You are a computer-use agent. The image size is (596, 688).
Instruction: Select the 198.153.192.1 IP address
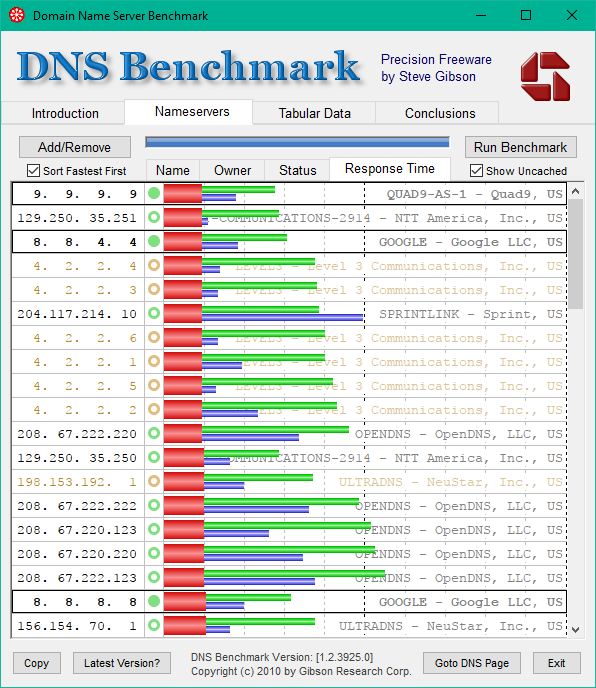pyautogui.click(x=78, y=481)
